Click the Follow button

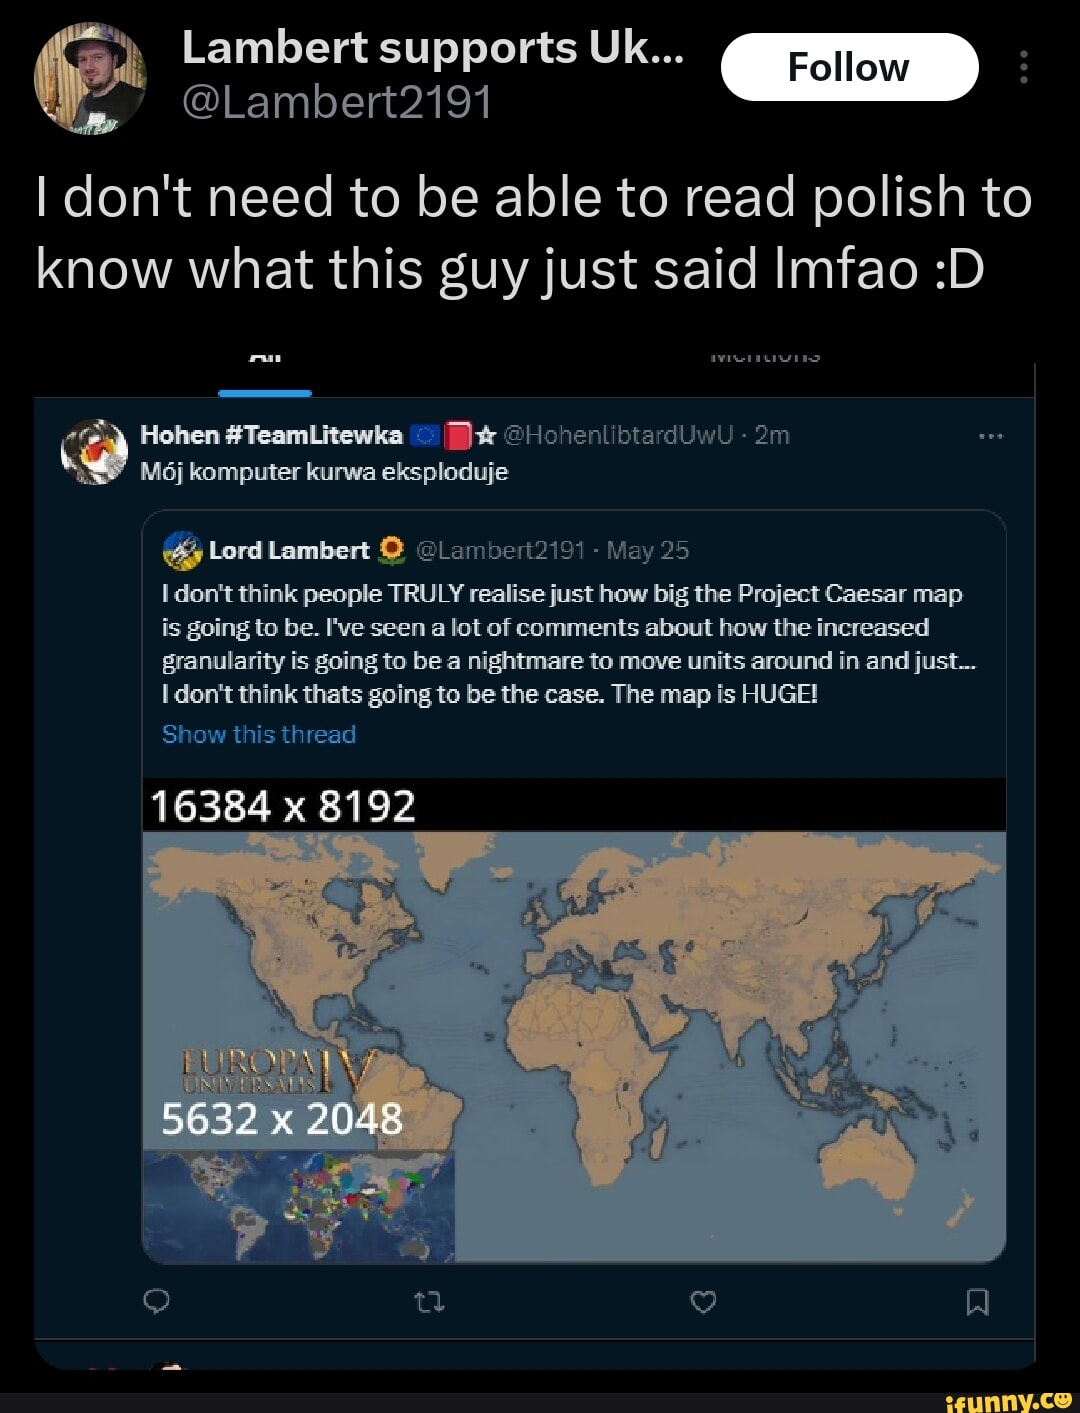[848, 67]
